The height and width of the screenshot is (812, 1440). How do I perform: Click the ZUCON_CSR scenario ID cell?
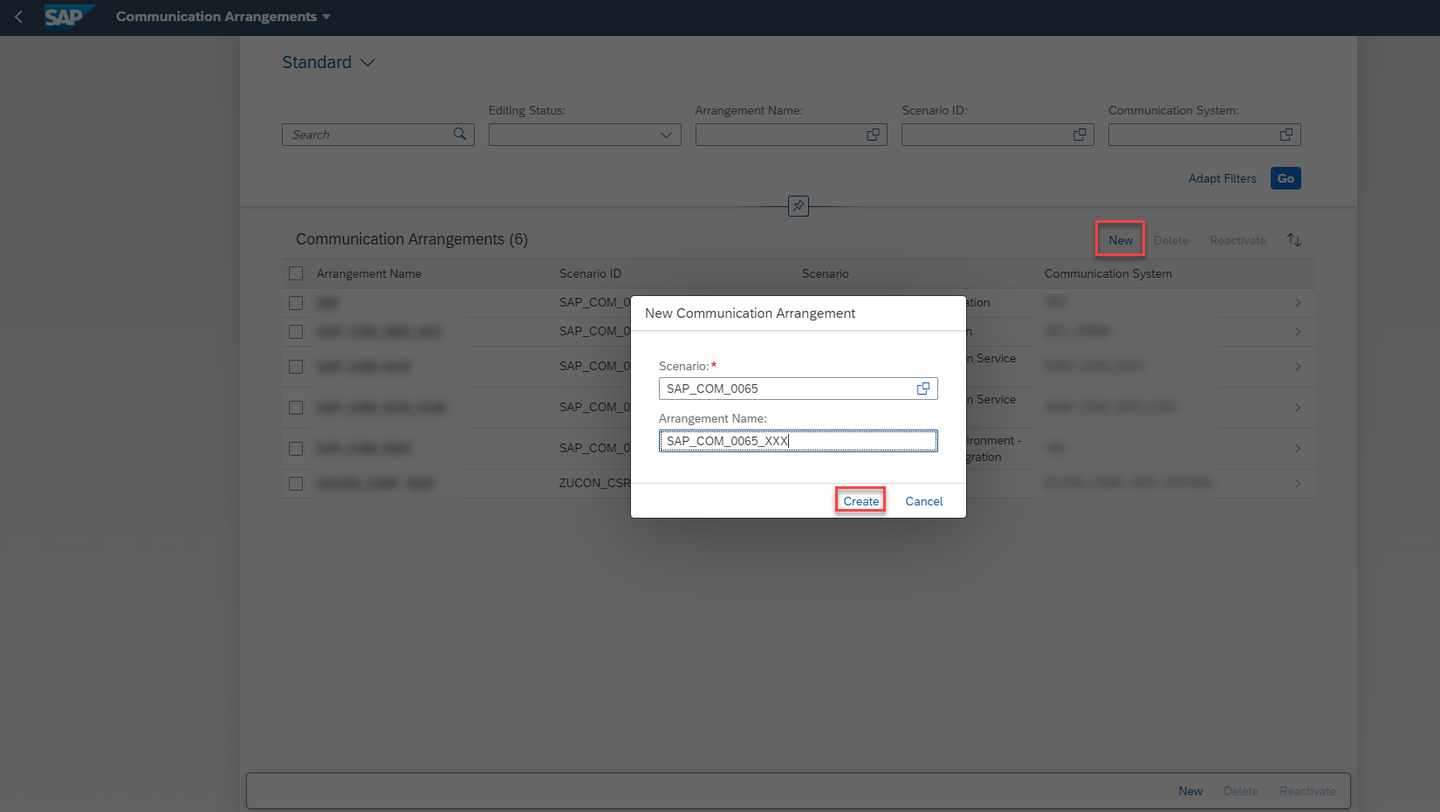594,483
